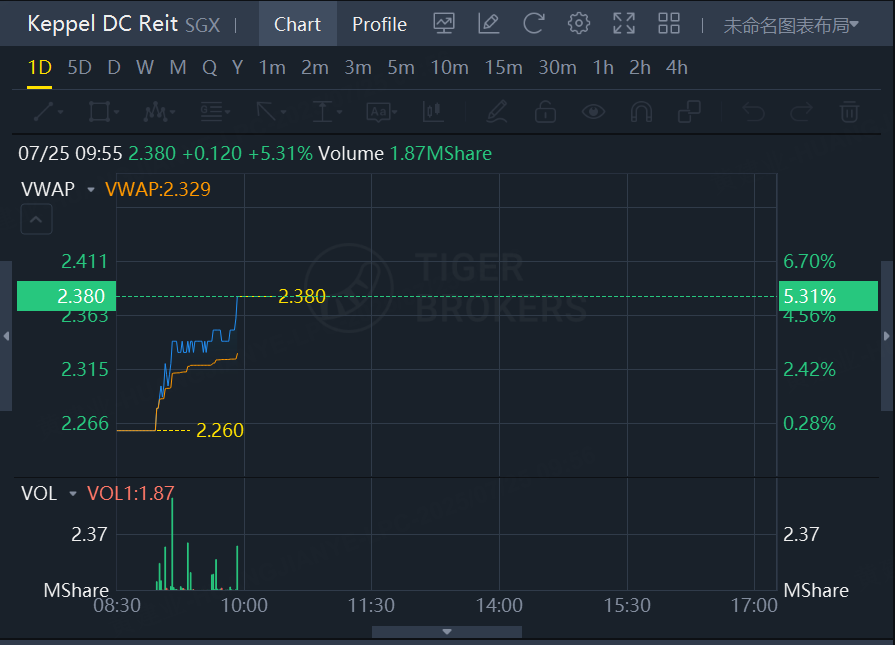Viewport: 895px width, 645px height.
Task: Pick the price range measure tool
Action: (x=322, y=112)
